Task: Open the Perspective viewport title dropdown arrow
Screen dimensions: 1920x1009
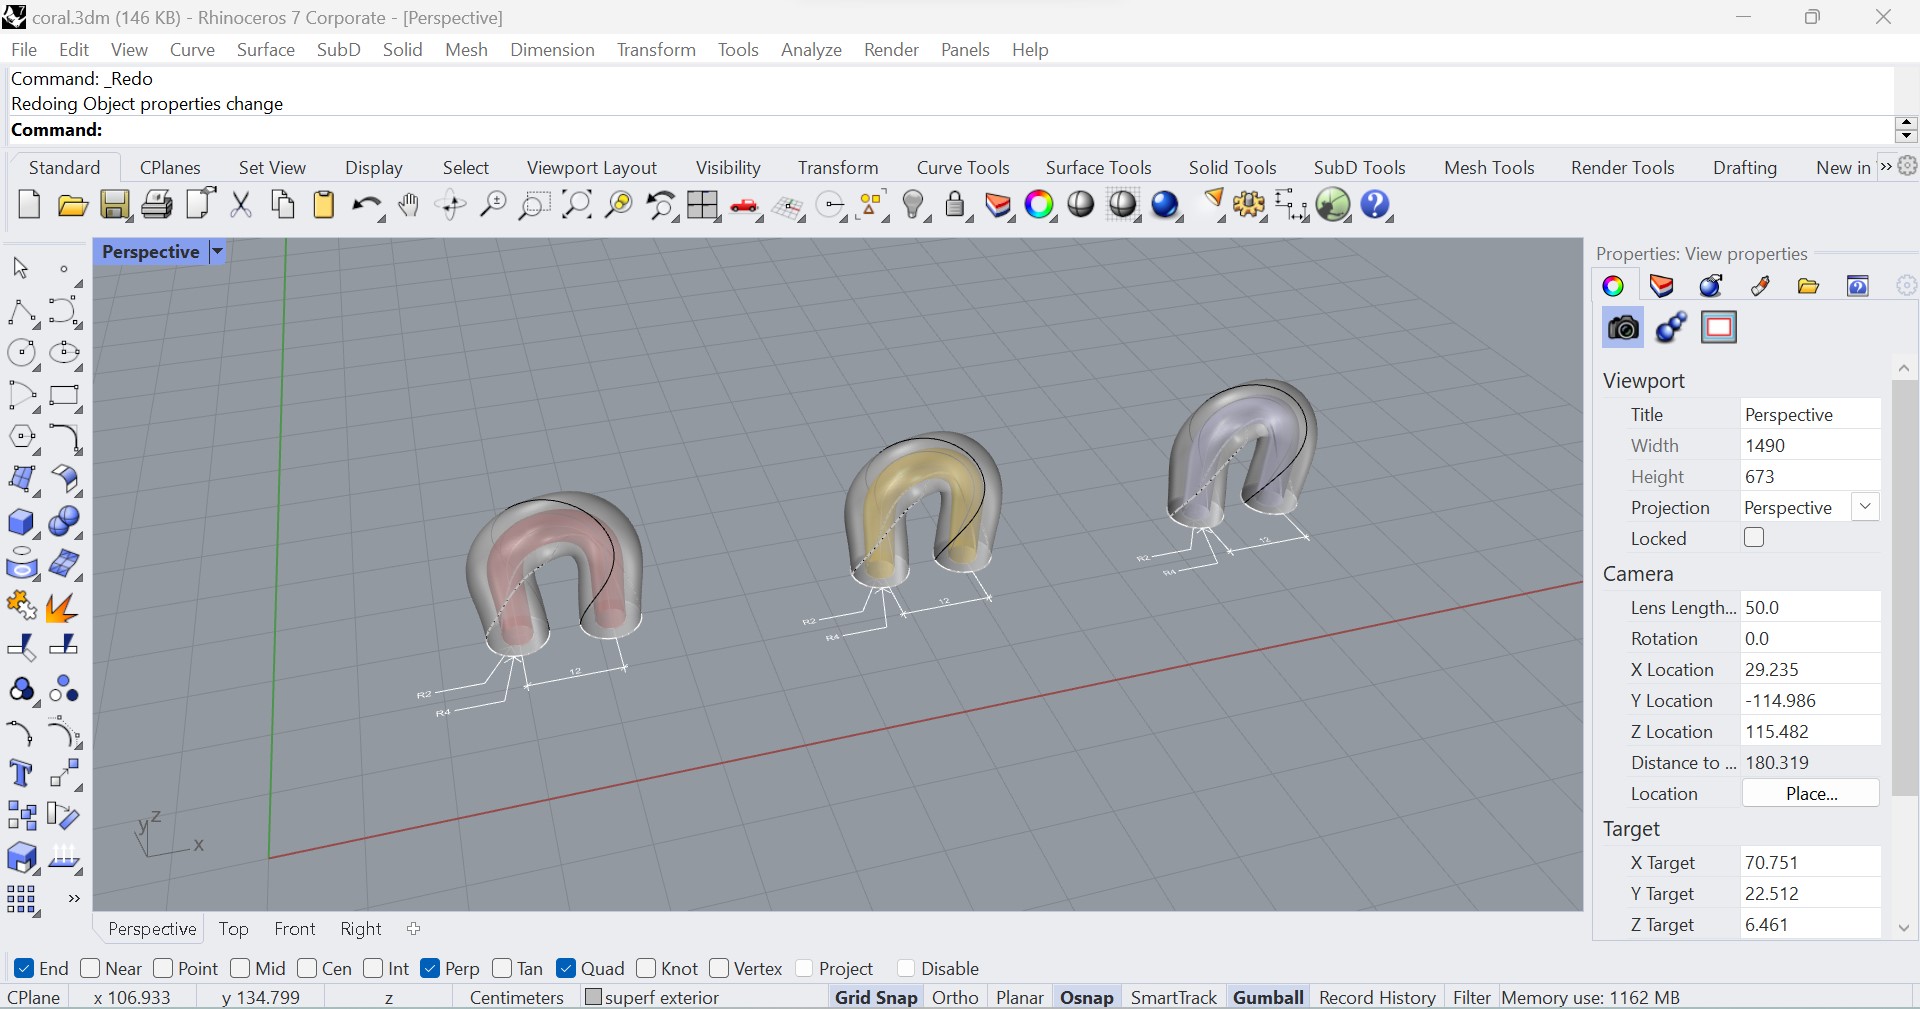Action: click(217, 252)
